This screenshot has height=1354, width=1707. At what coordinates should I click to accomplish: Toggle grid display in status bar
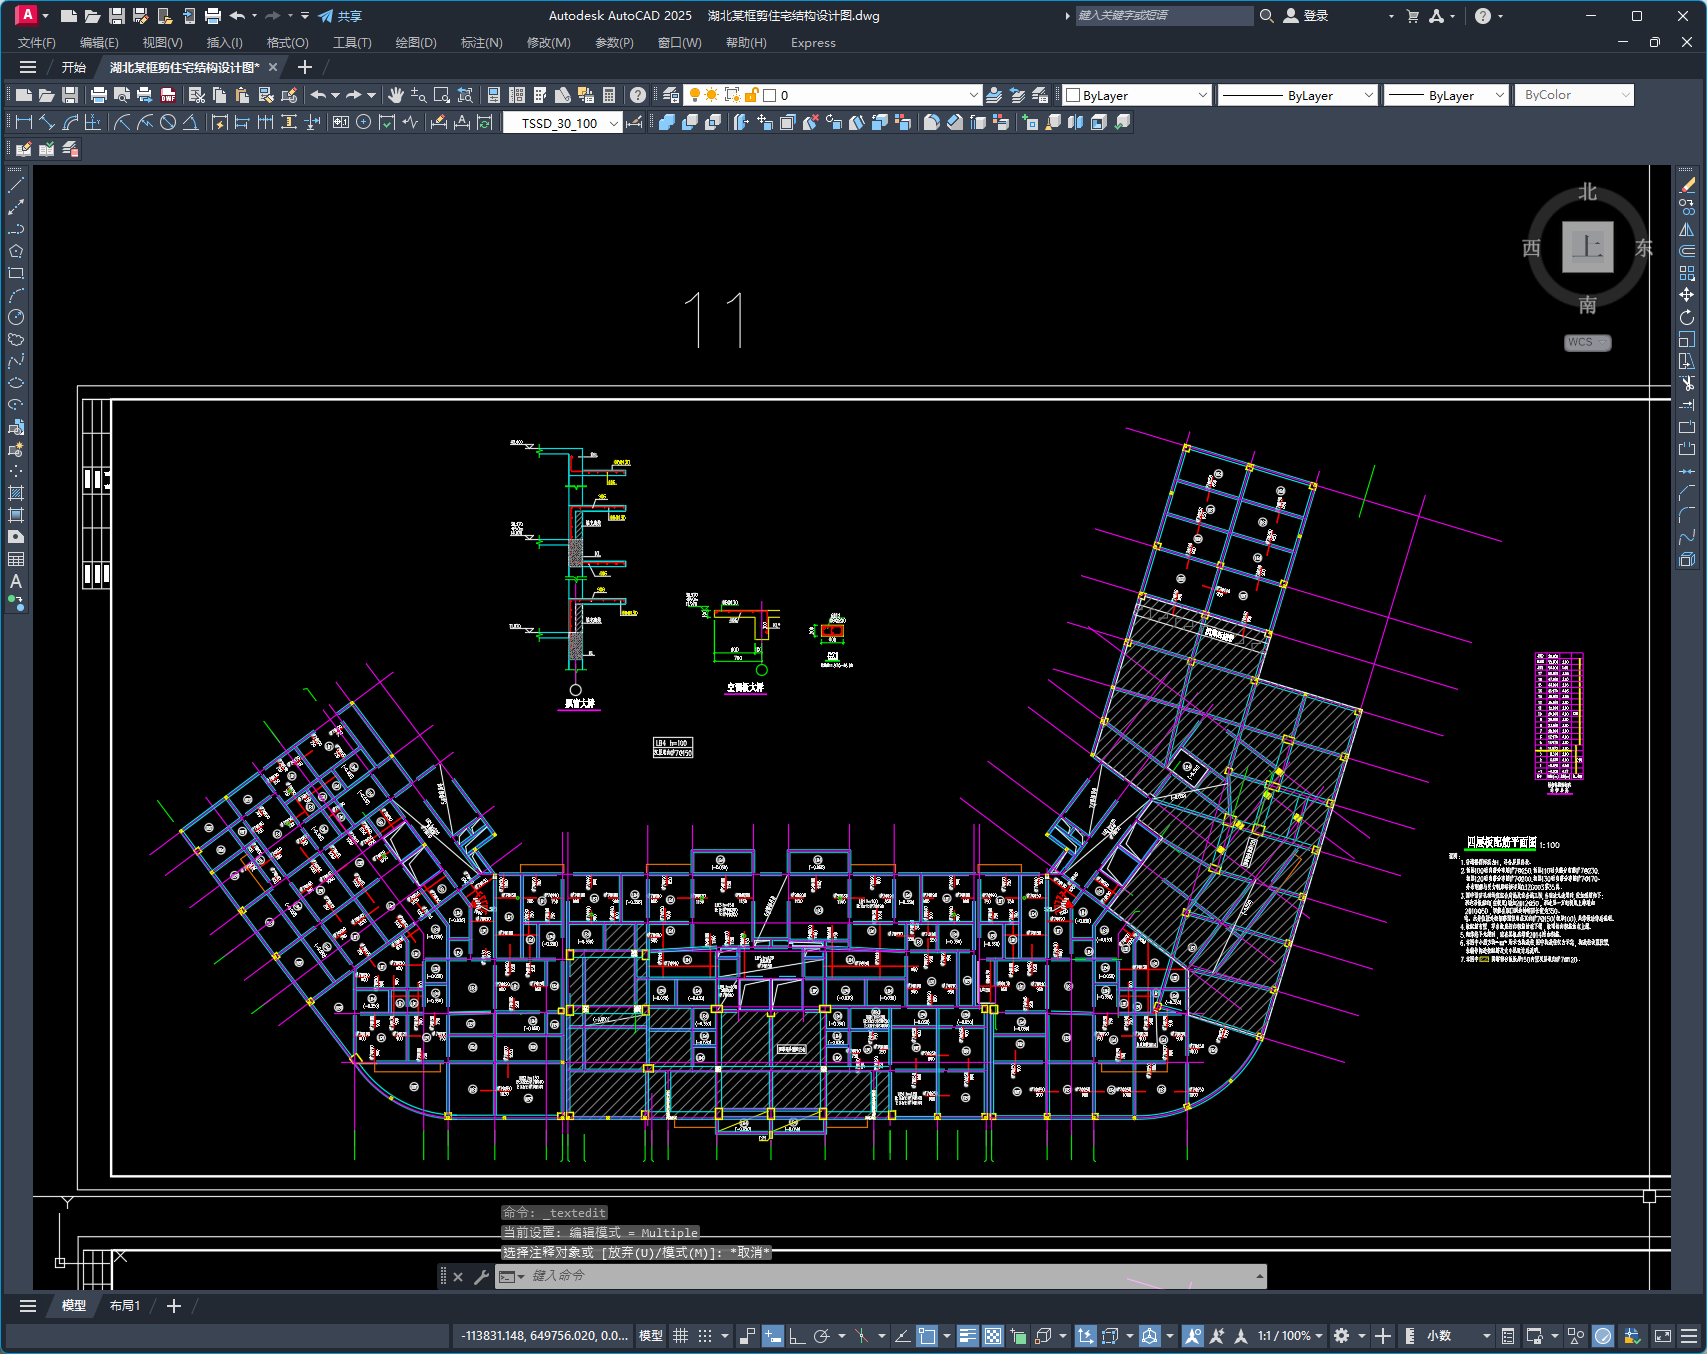tap(680, 1336)
